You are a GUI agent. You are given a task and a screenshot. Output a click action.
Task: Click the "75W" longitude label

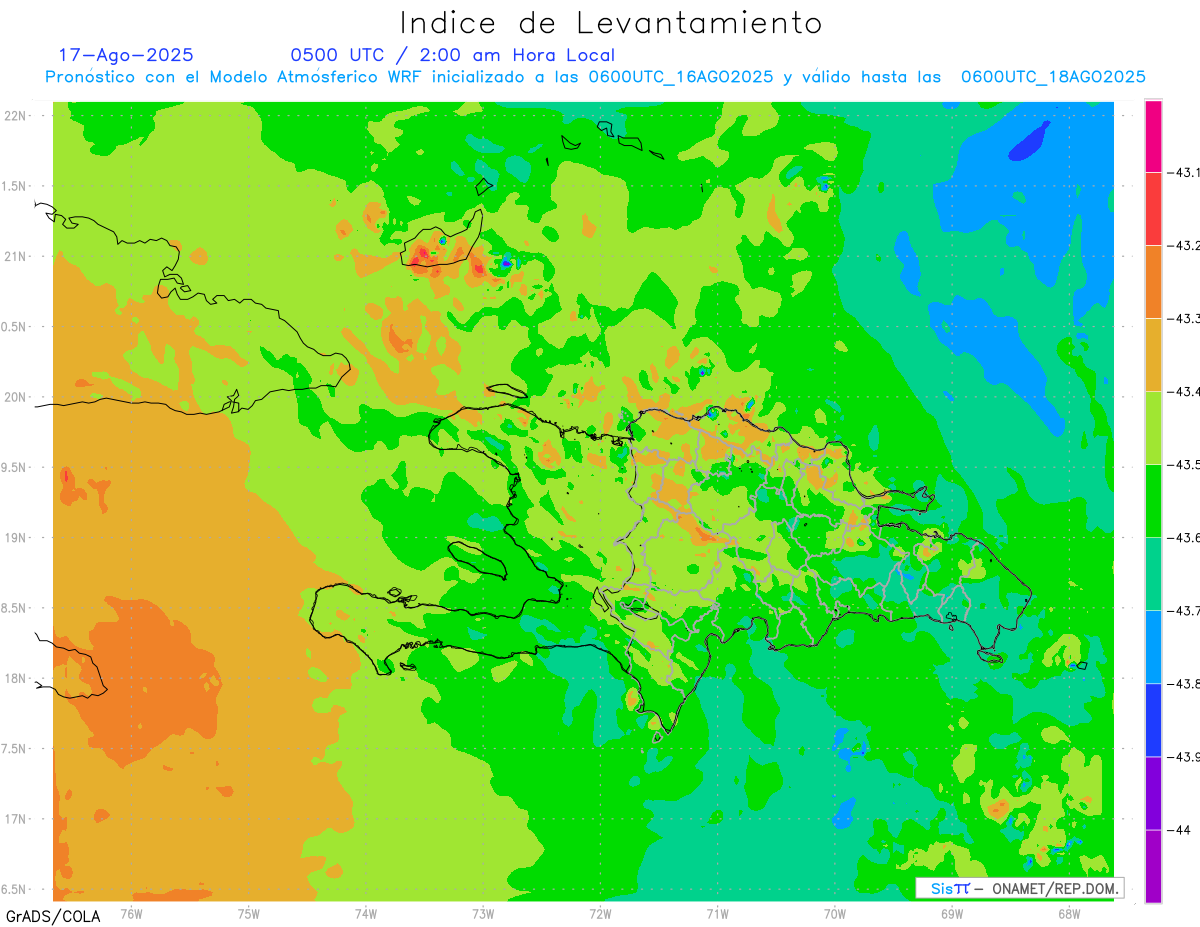(249, 913)
